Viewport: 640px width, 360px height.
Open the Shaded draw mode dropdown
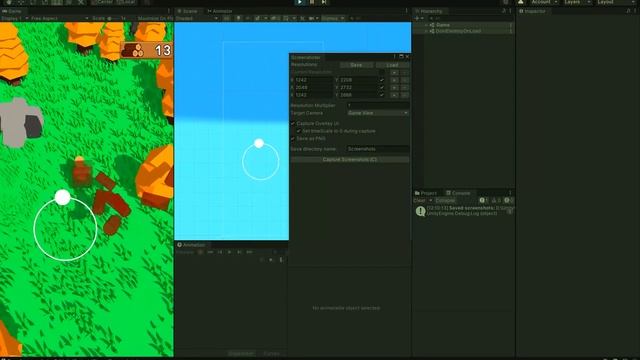click(197, 18)
